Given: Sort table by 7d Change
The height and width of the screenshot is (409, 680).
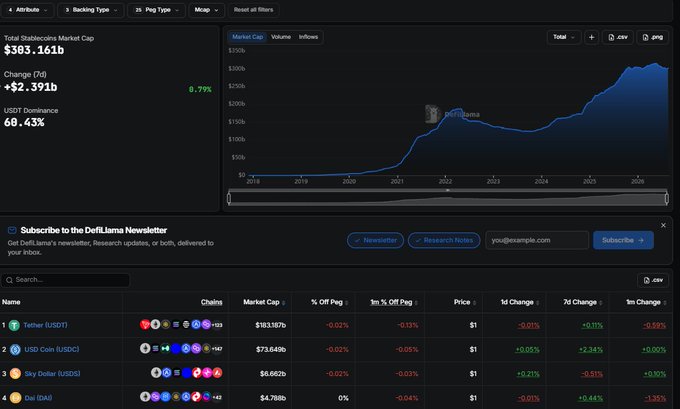Looking at the screenshot, I should tap(583, 302).
